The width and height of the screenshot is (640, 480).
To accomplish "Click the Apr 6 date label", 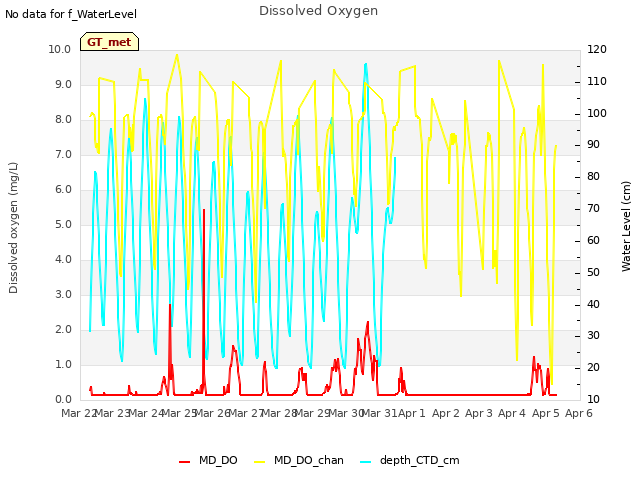I will coord(579,413).
